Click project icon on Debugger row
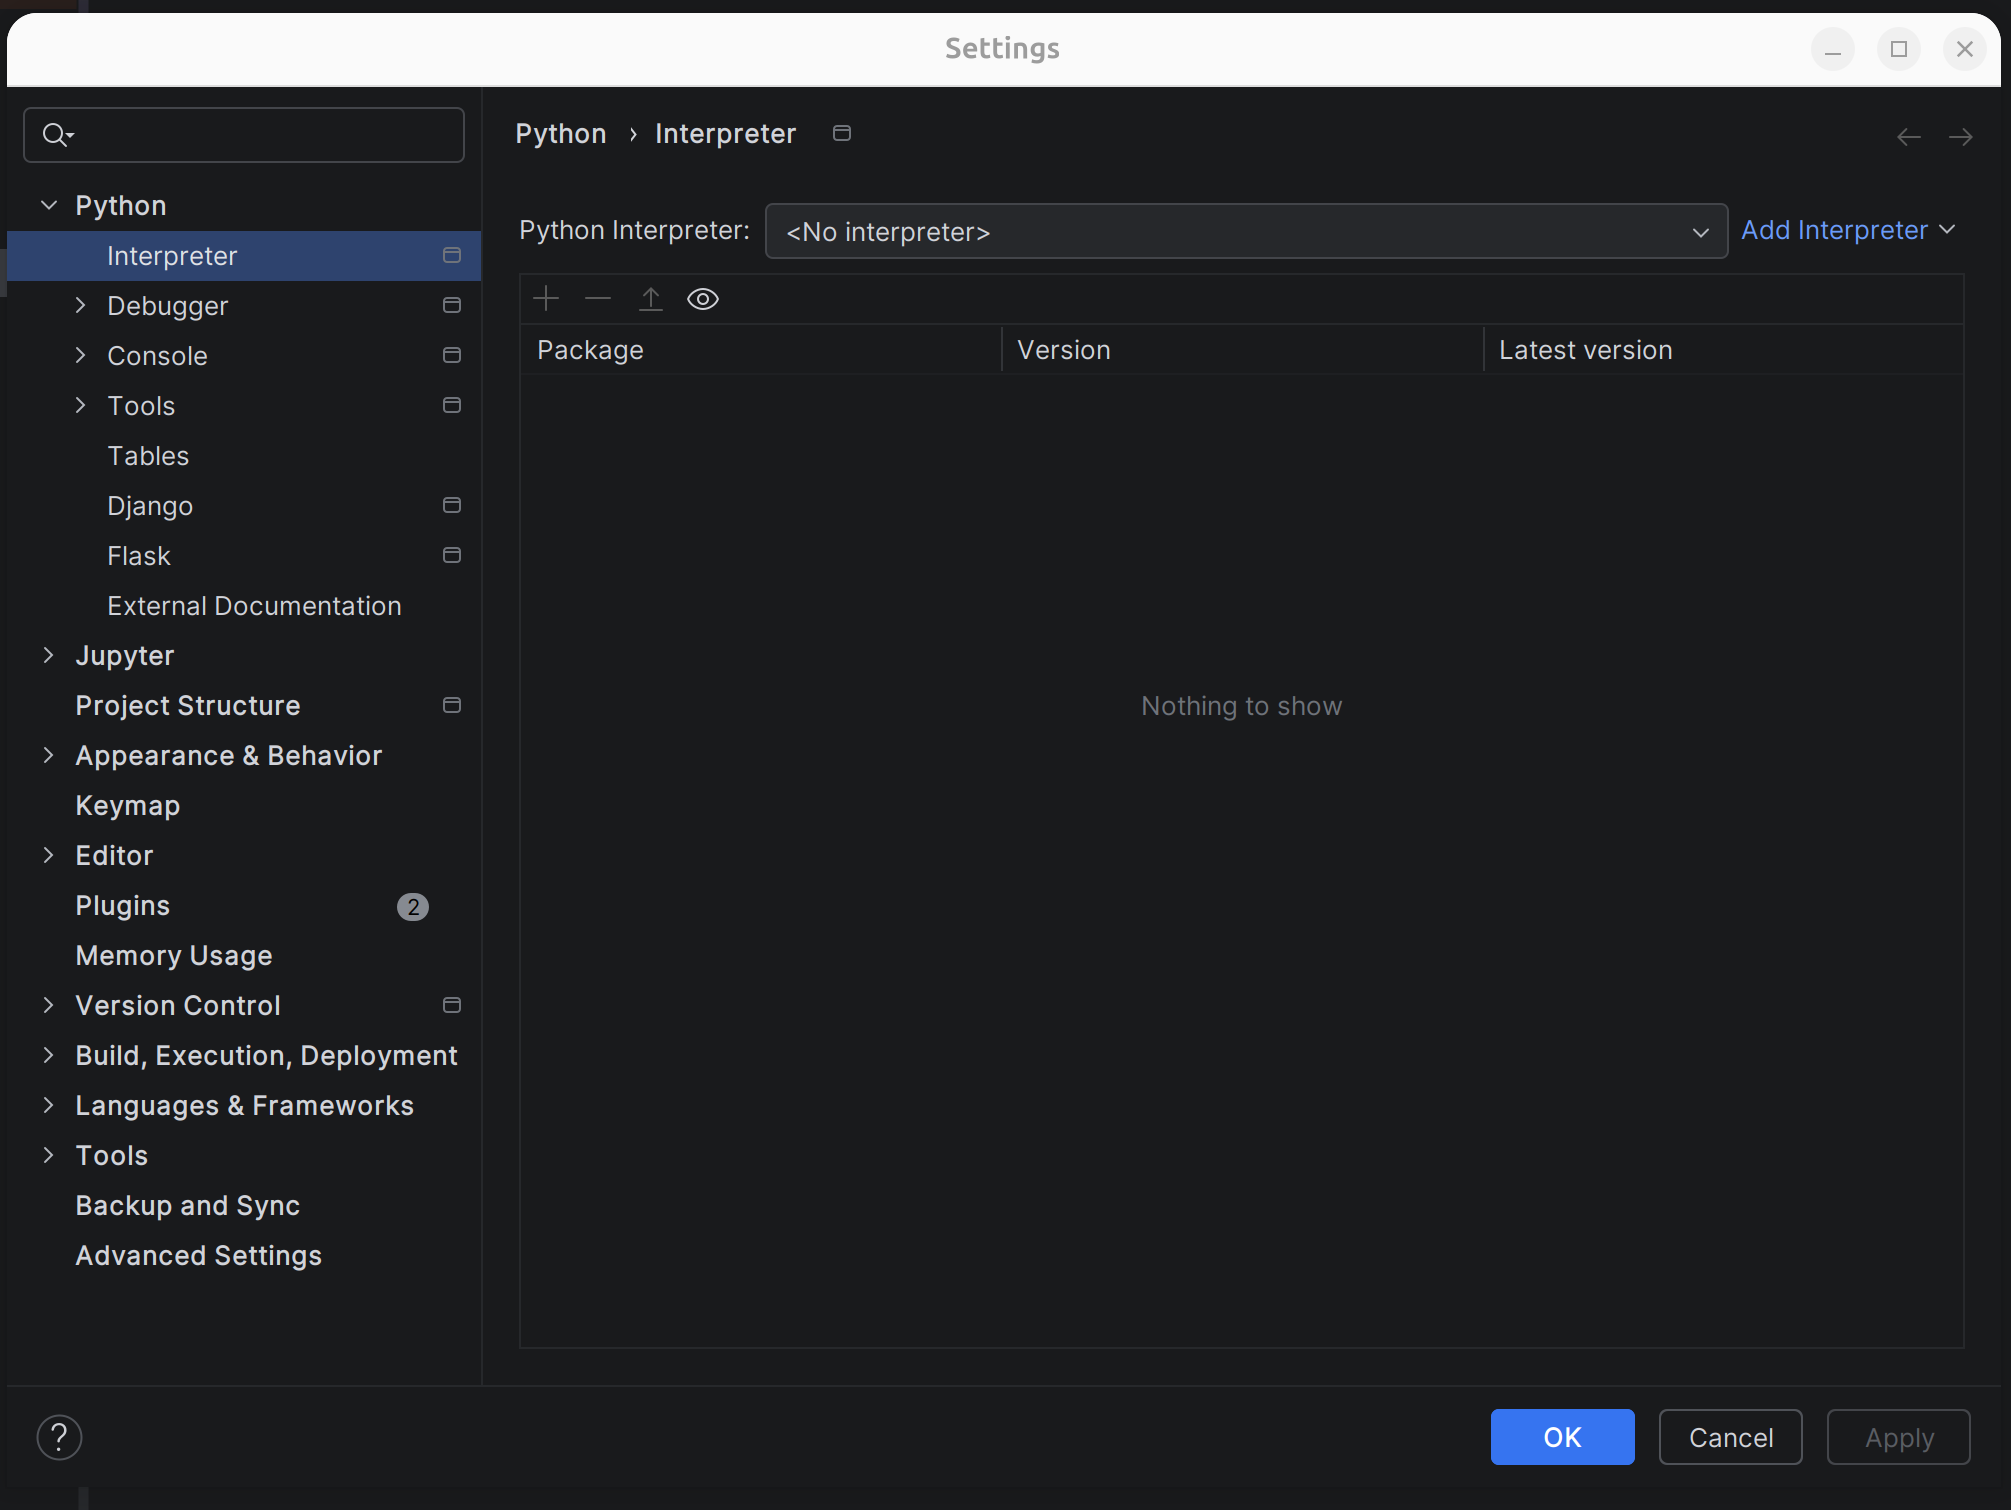The height and width of the screenshot is (1510, 2011). point(452,305)
